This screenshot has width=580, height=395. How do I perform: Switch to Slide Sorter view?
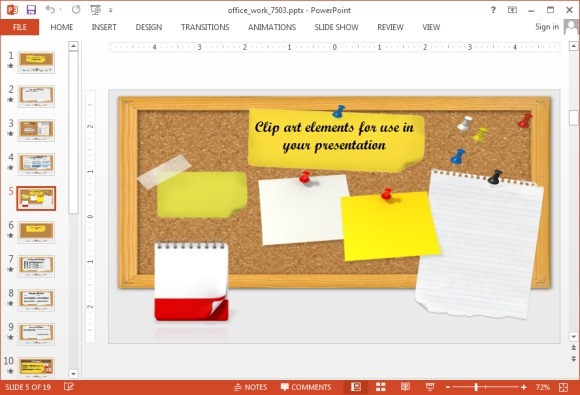[381, 387]
